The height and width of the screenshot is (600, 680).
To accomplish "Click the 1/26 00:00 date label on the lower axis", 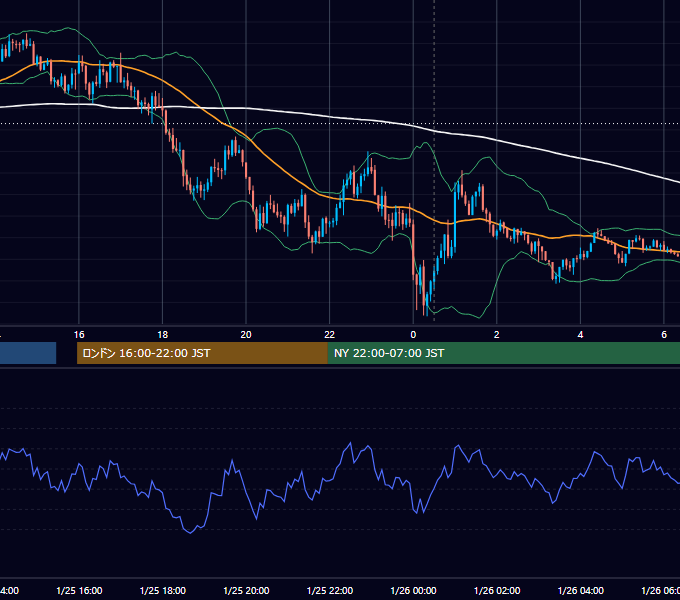I will [413, 591].
